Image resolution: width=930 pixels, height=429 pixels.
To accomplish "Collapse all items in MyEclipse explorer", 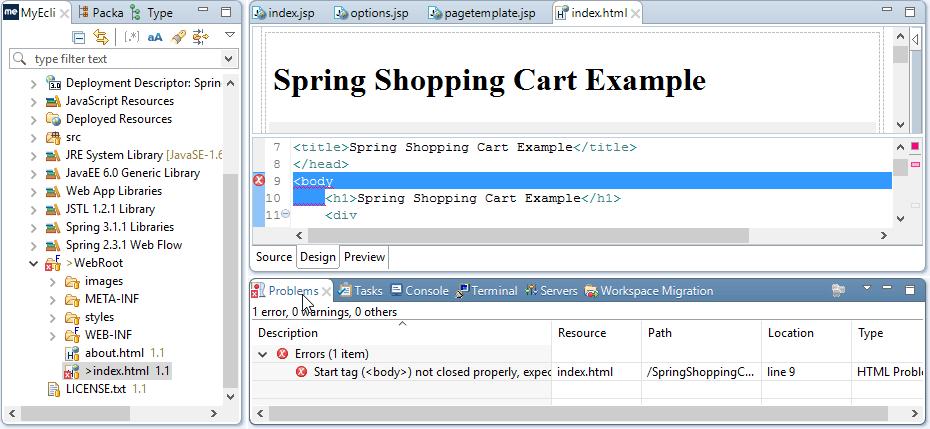I will (78, 37).
